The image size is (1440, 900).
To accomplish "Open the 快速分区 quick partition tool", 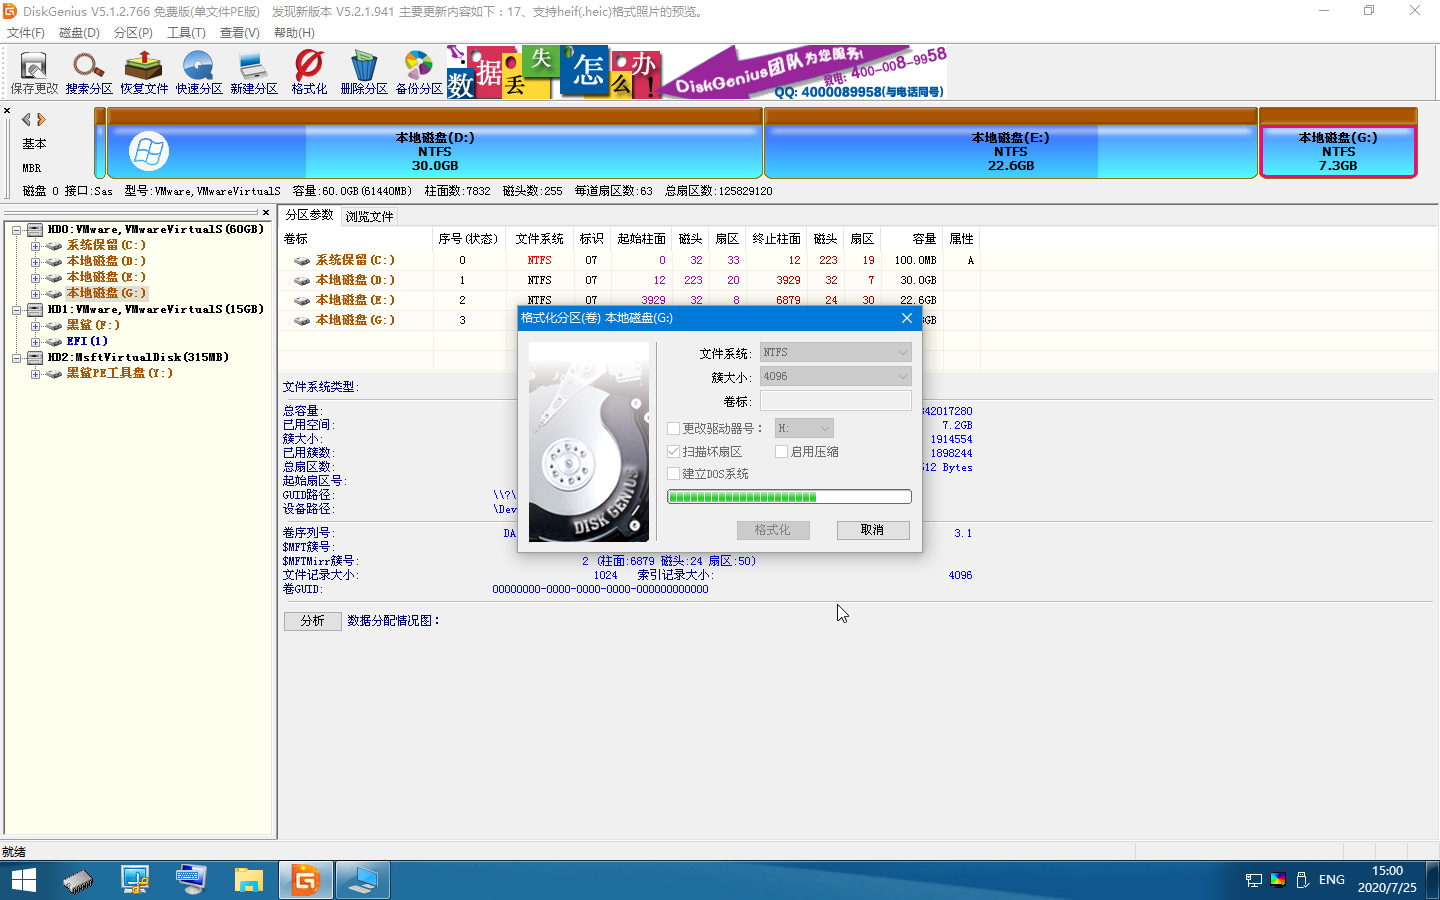I will tap(199, 73).
